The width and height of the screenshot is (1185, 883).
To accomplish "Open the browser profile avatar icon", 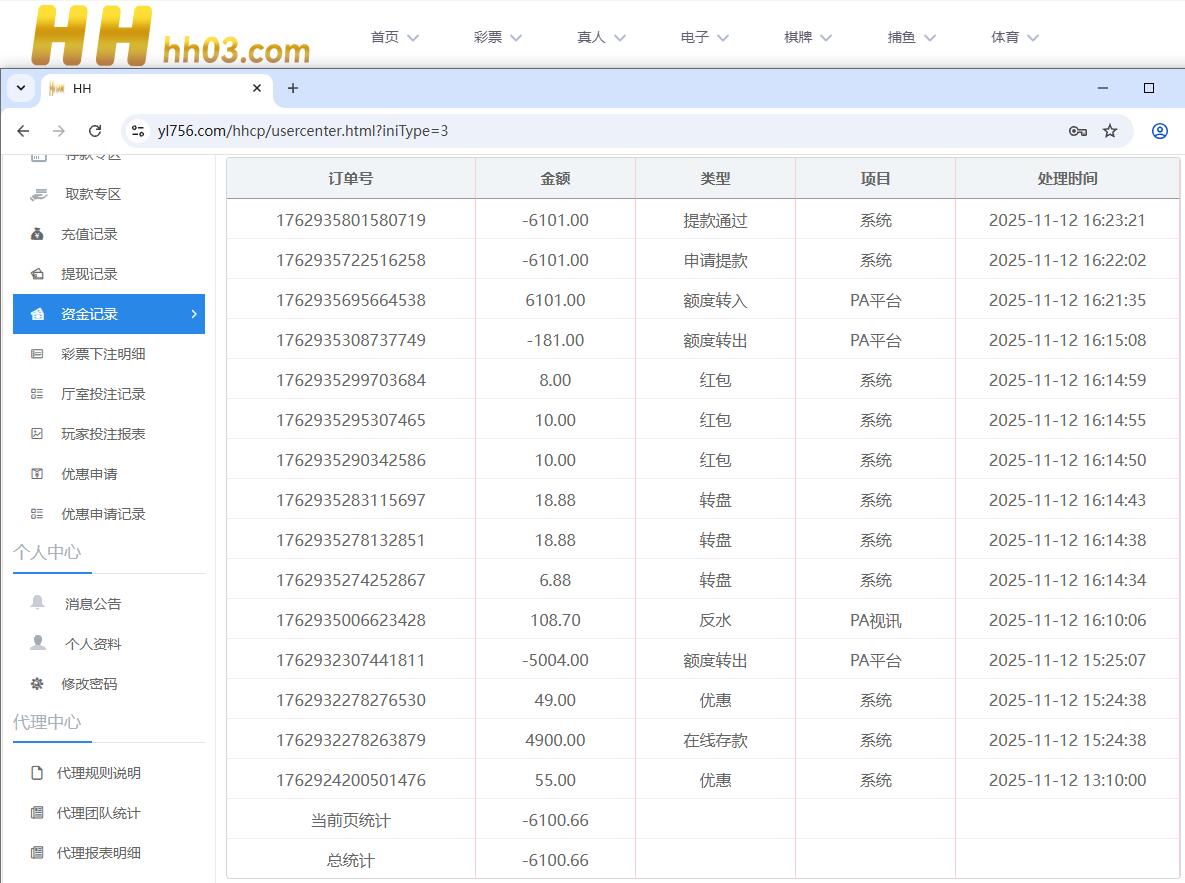I will 1160,131.
